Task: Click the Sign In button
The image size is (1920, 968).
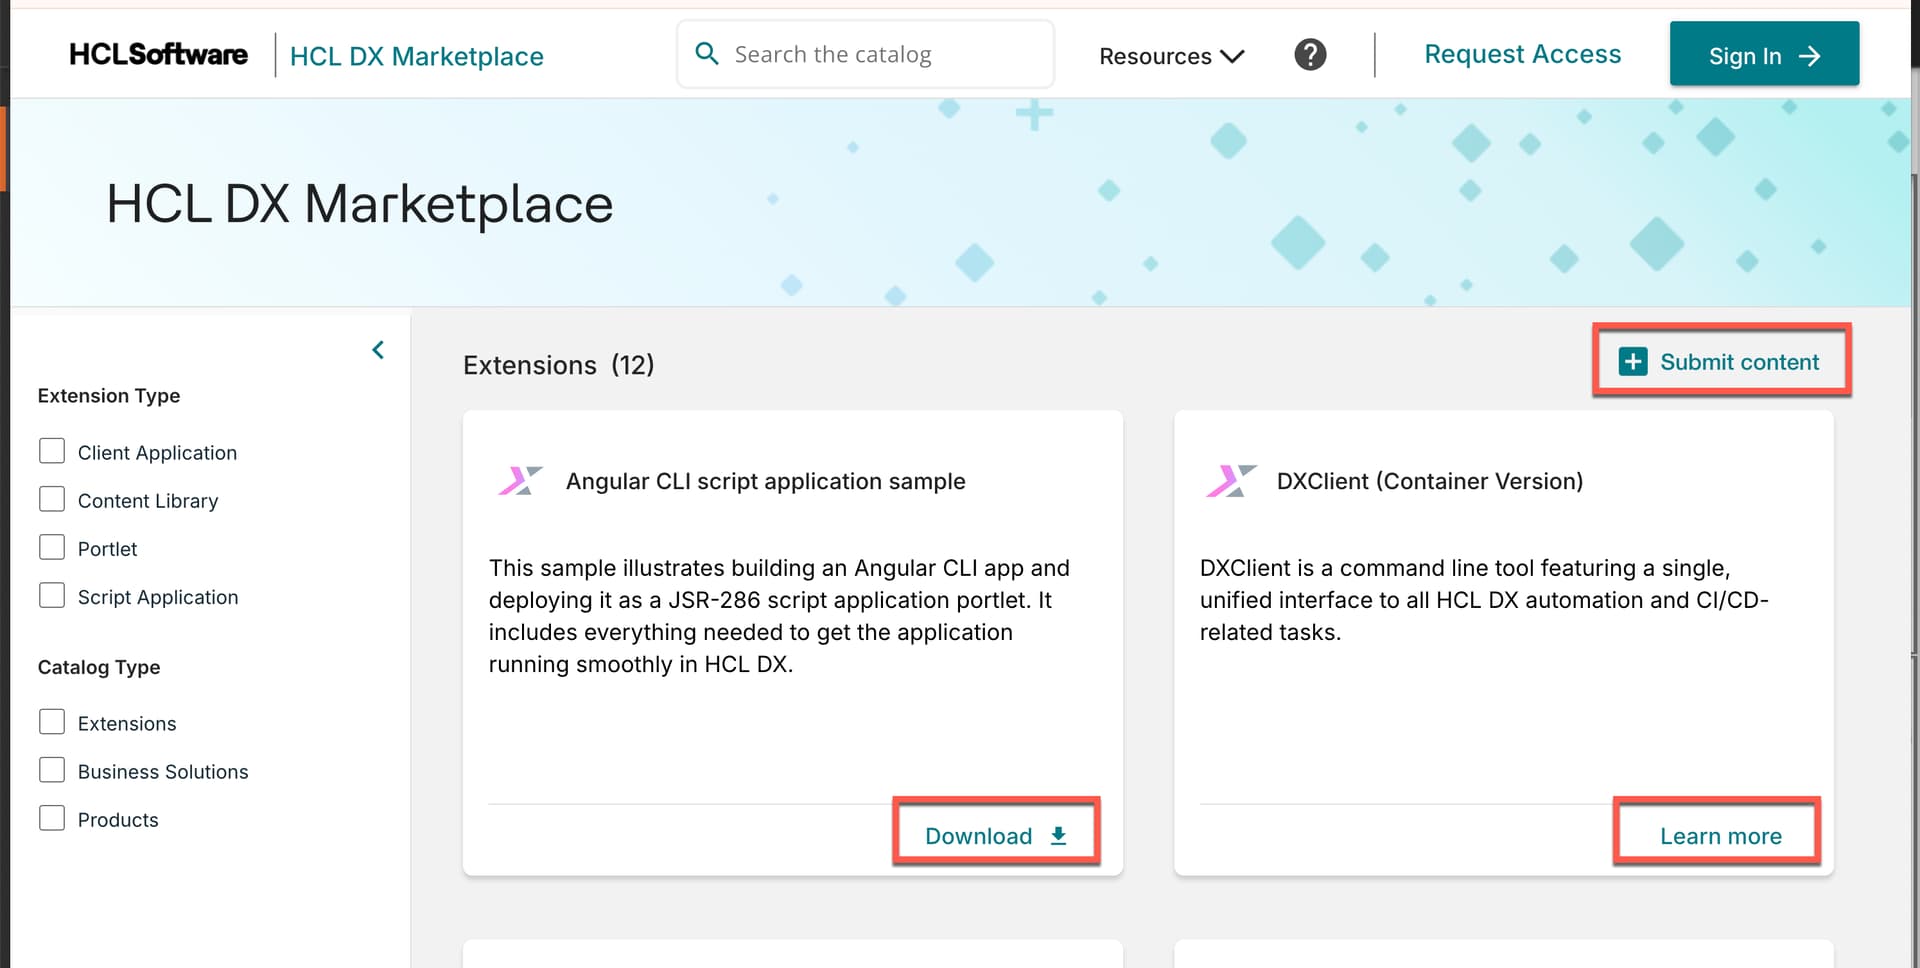Action: tap(1764, 54)
